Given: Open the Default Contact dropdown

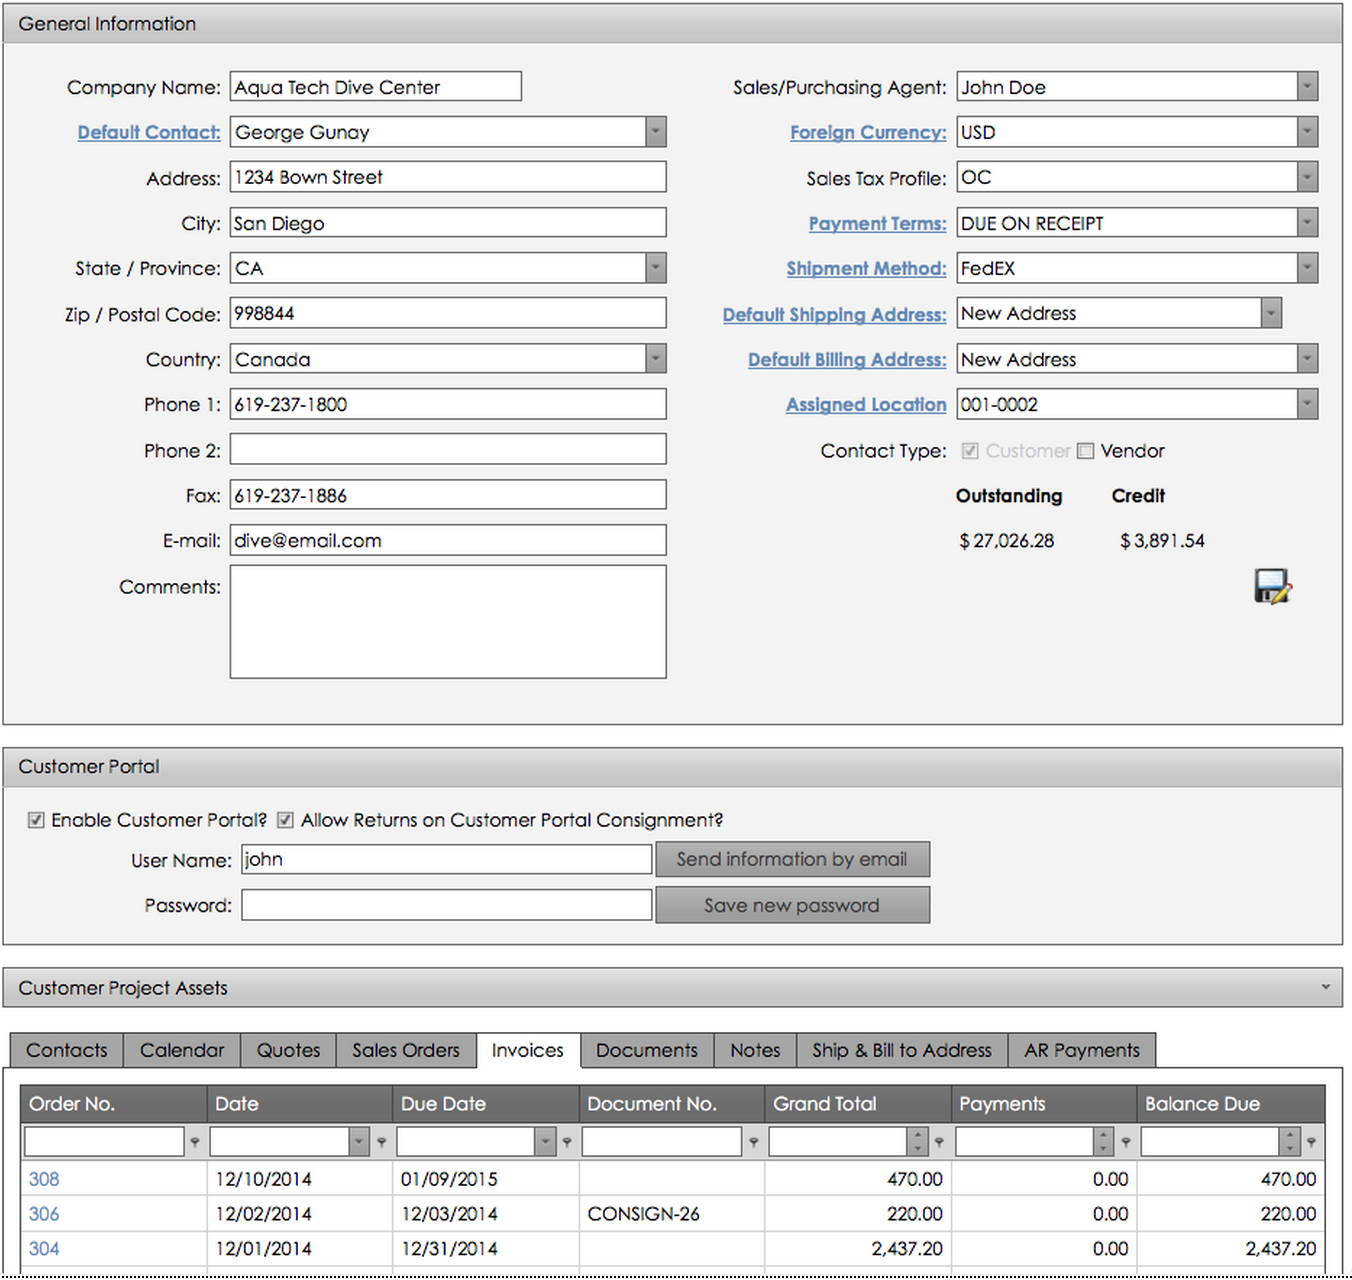Looking at the screenshot, I should [655, 132].
